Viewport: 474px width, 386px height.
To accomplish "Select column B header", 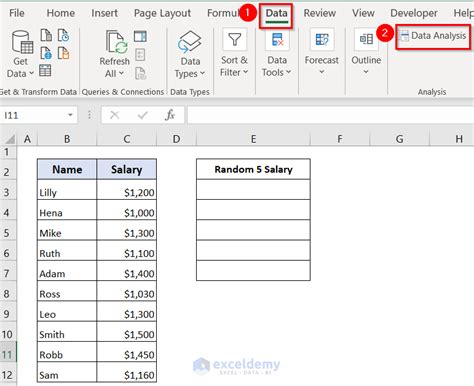I will [x=67, y=139].
